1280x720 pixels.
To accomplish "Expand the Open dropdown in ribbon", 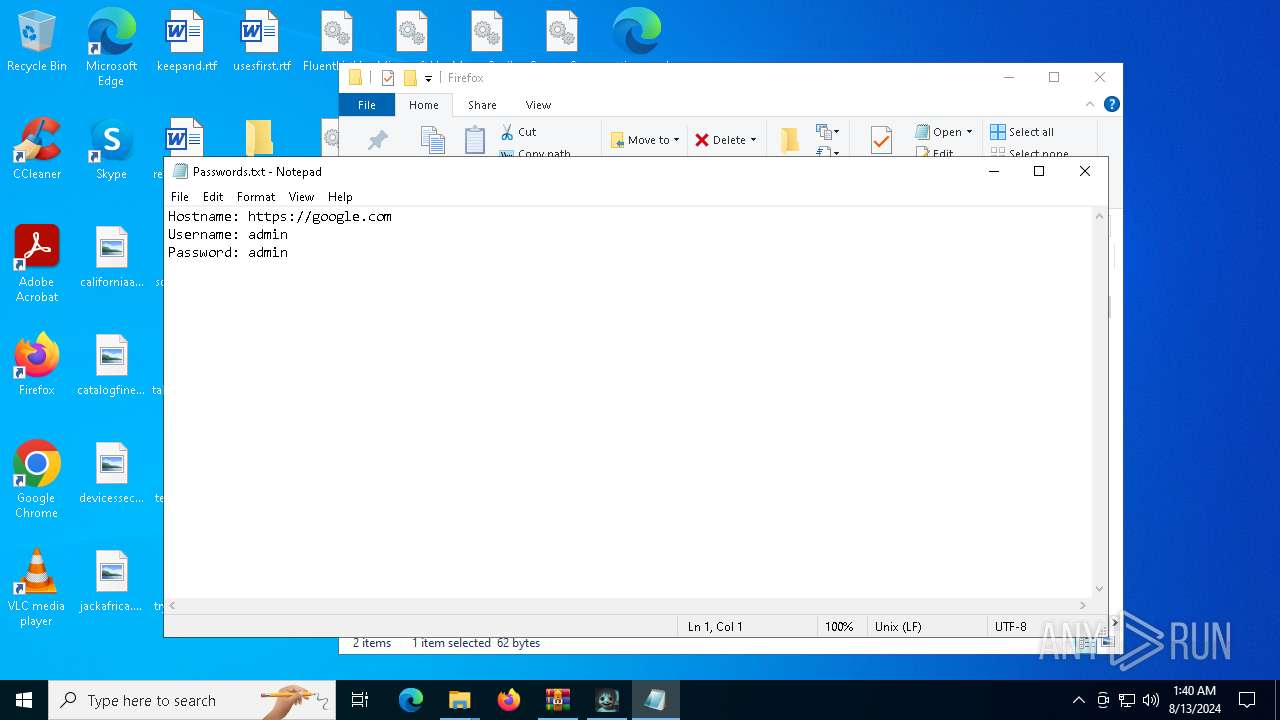I will pos(969,132).
